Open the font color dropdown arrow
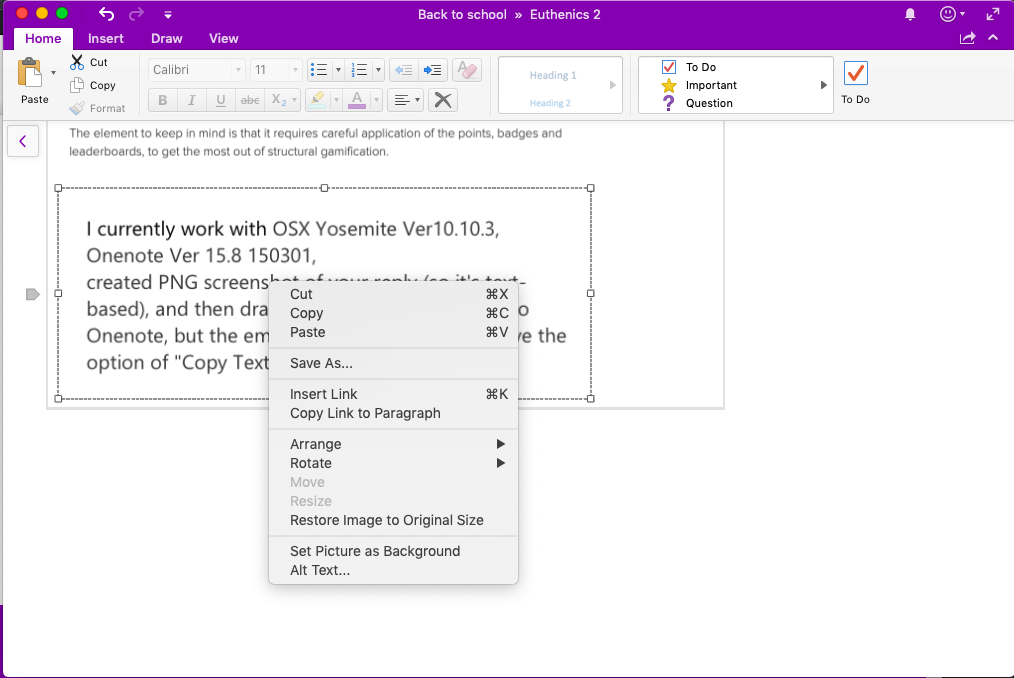The width and height of the screenshot is (1014, 678). click(x=376, y=100)
